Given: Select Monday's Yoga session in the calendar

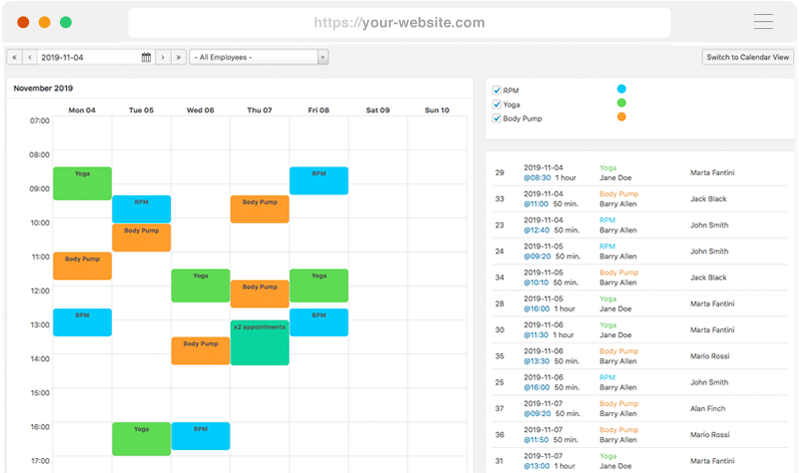Looking at the screenshot, I should tap(82, 183).
